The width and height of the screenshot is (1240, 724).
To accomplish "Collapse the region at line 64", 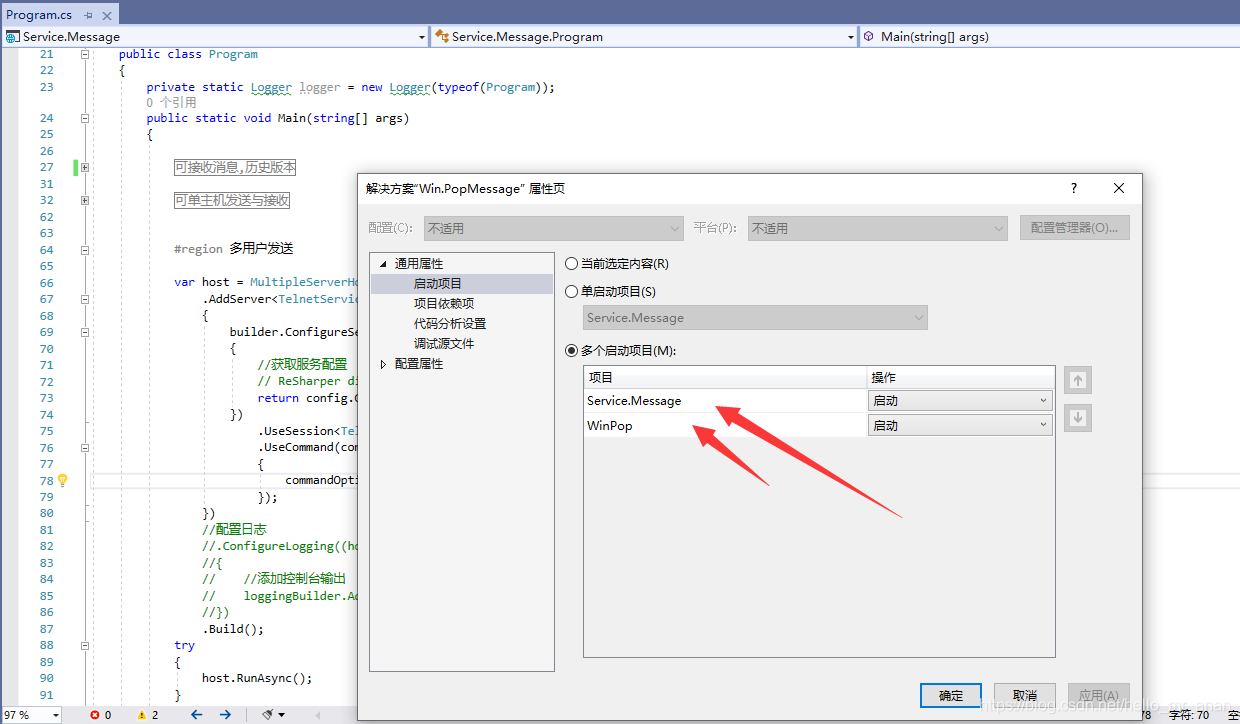I will [85, 250].
